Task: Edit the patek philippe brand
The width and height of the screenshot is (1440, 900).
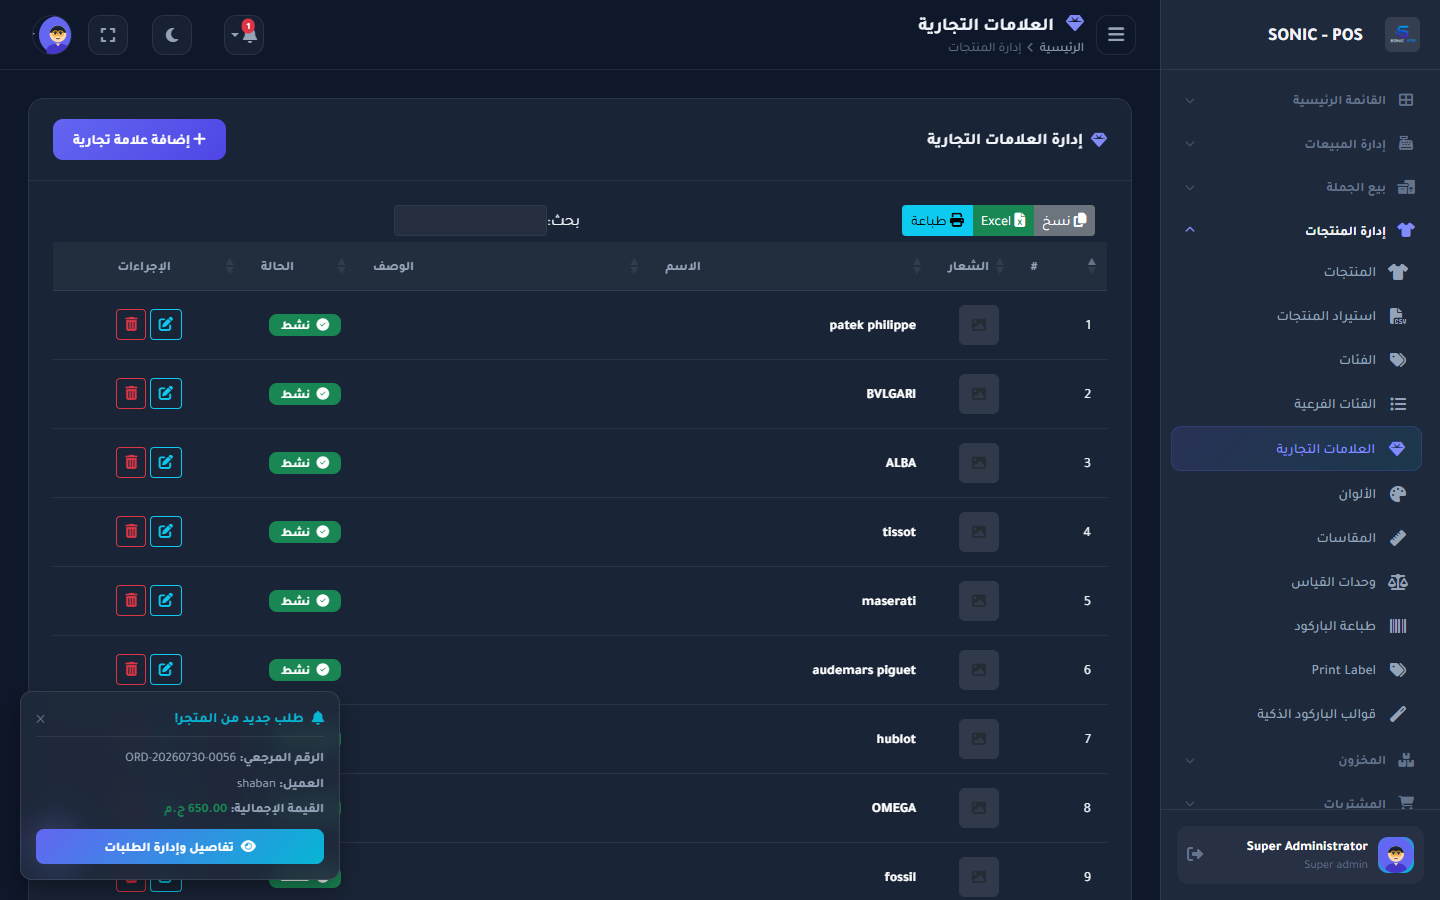Action: point(166,325)
